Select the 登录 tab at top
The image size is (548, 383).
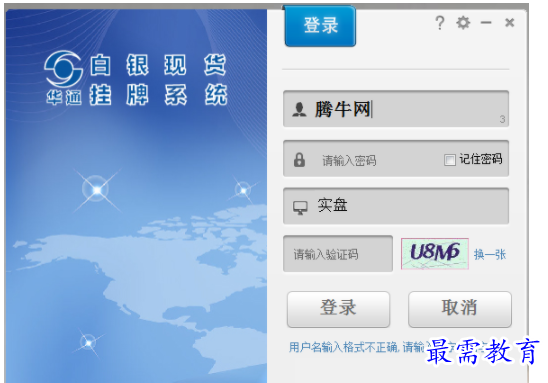[x=320, y=26]
